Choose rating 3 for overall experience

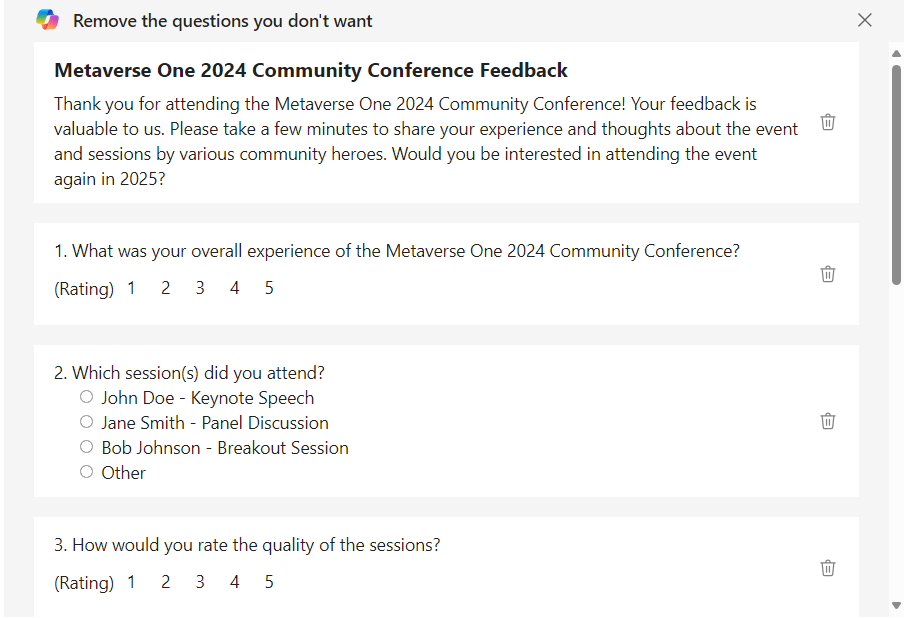tap(200, 288)
